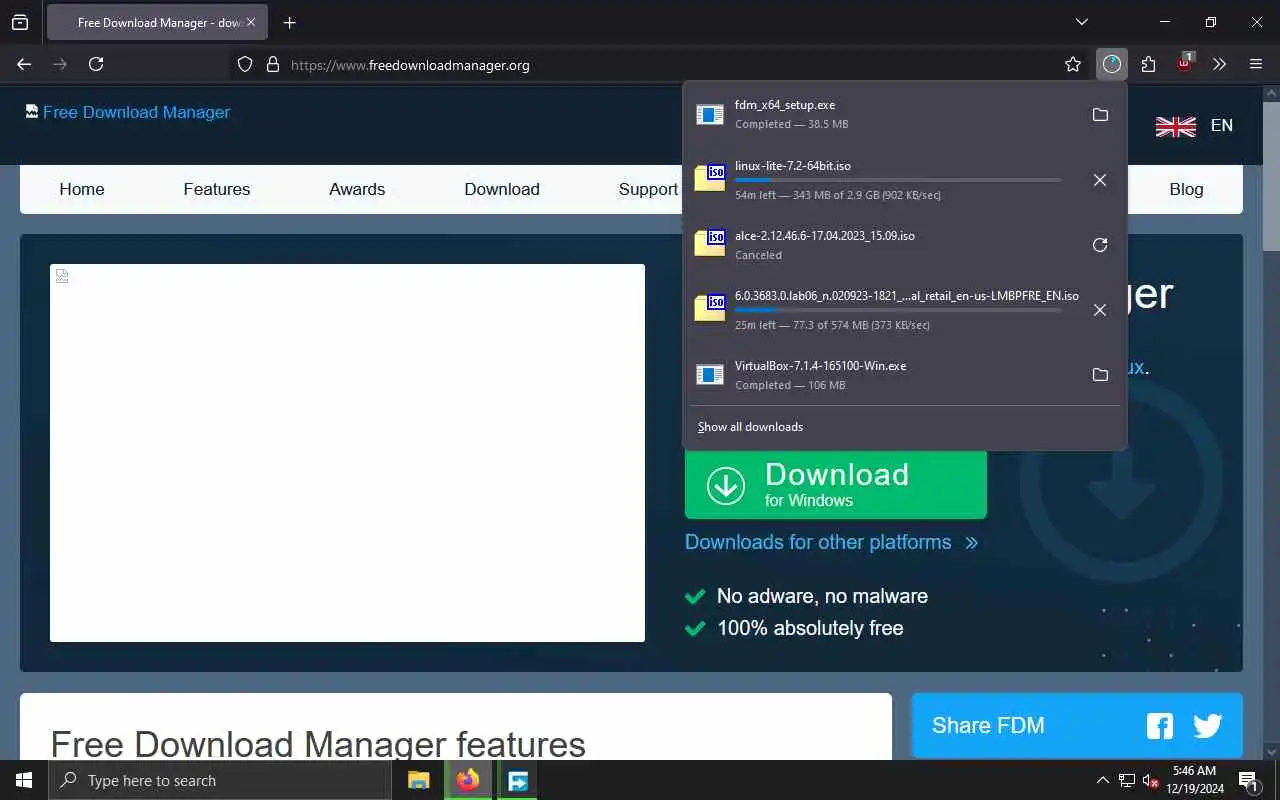The height and width of the screenshot is (800, 1280).
Task: Open the extensions puzzle icon
Action: click(1148, 64)
